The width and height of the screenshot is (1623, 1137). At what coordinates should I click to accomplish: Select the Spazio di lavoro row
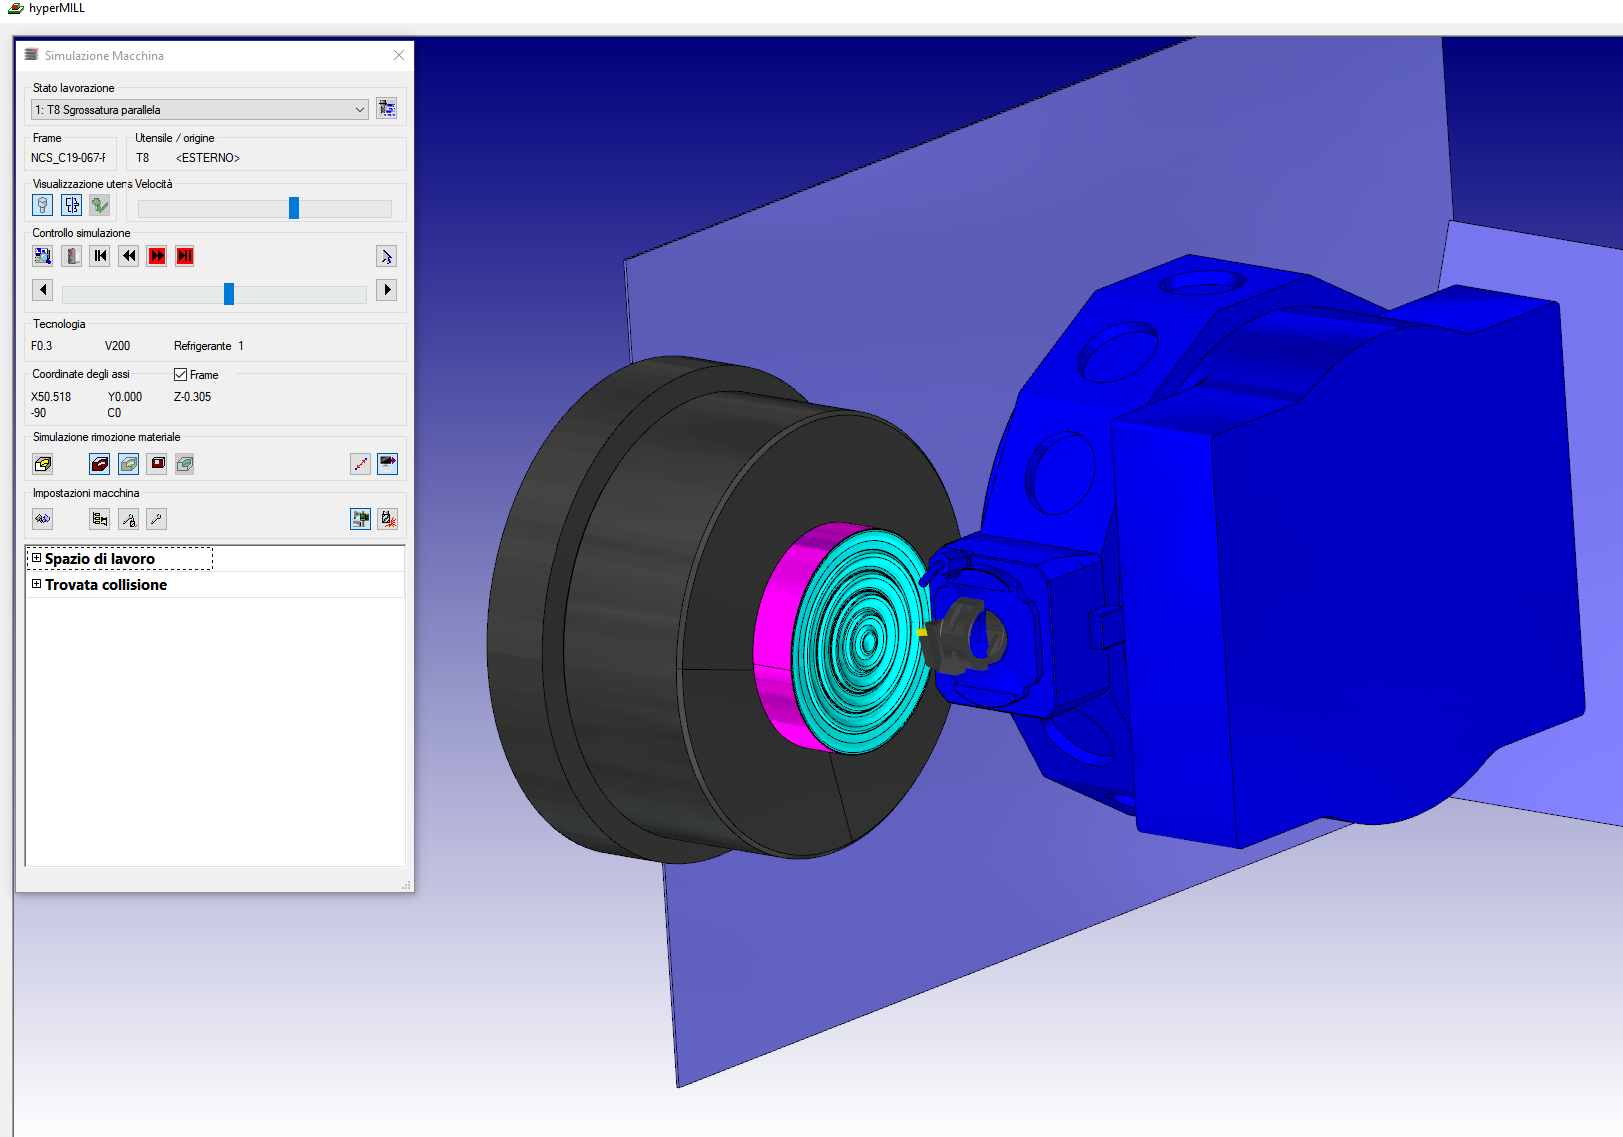tap(215, 559)
